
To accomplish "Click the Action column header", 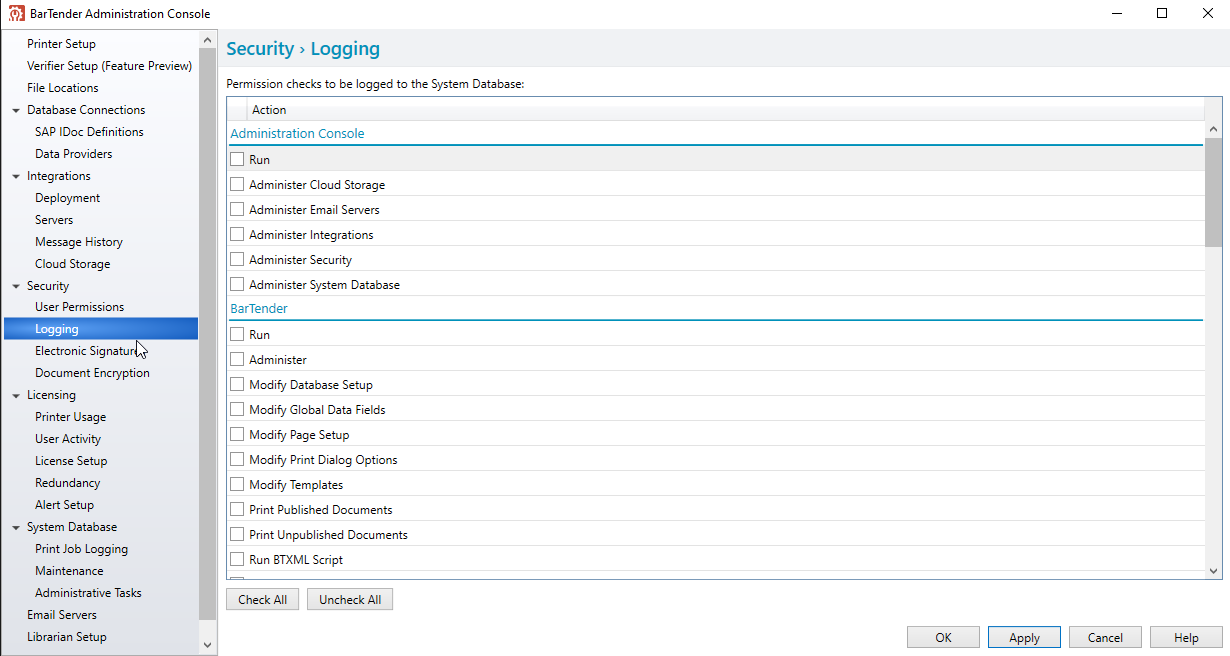I will 725,110.
